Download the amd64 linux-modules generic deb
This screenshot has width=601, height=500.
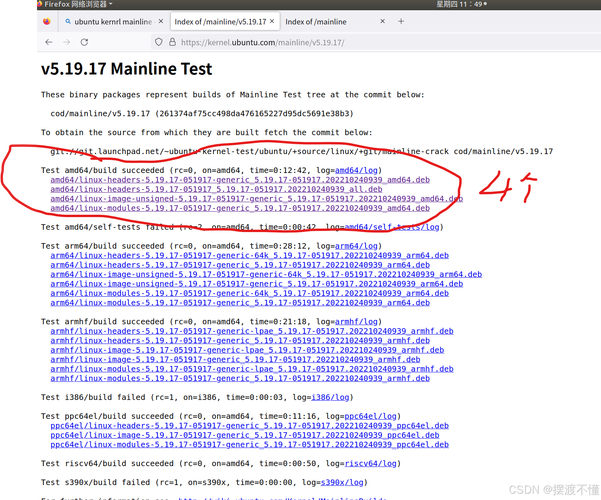click(x=240, y=208)
